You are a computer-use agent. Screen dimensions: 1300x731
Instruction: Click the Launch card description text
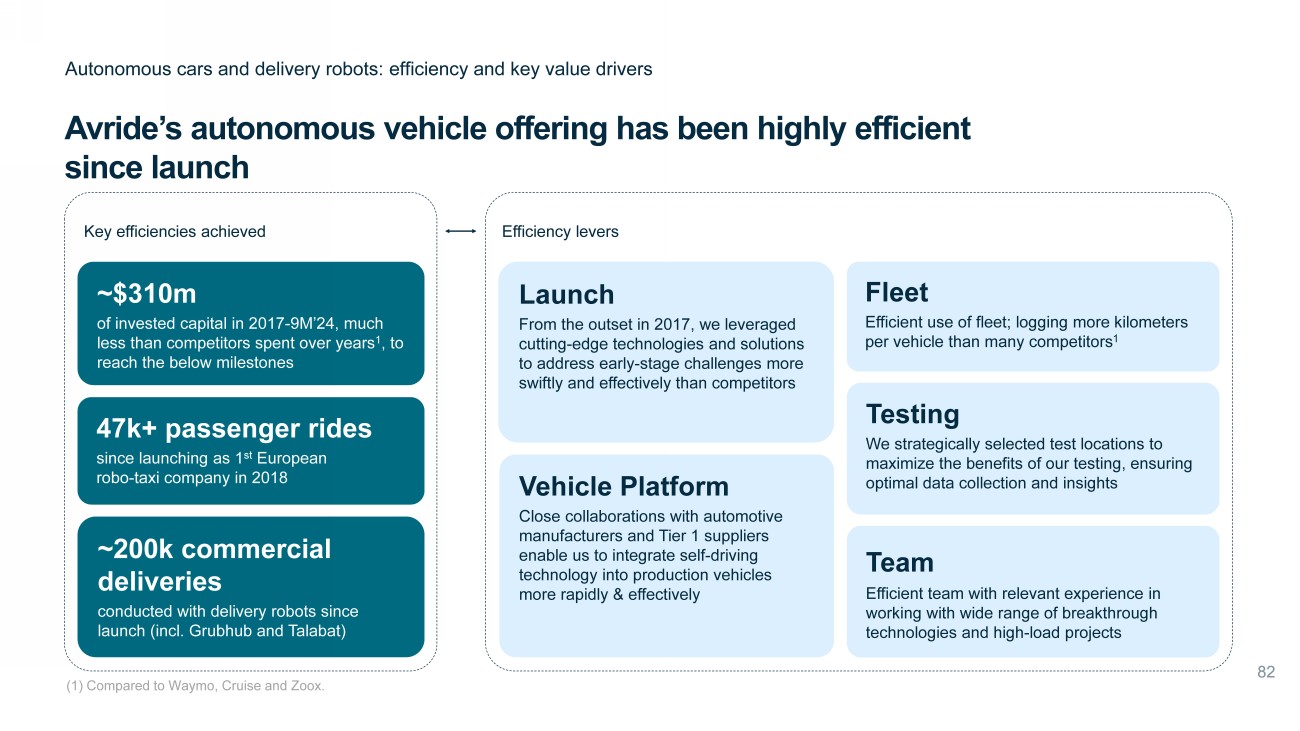coord(661,353)
